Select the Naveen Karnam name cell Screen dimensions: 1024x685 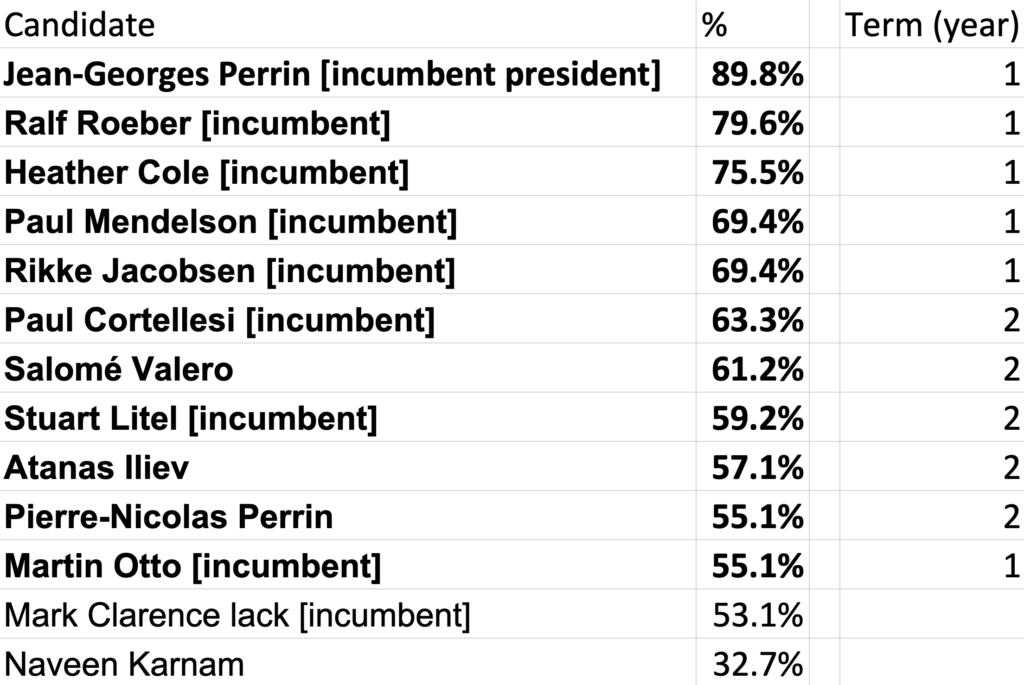point(348,662)
